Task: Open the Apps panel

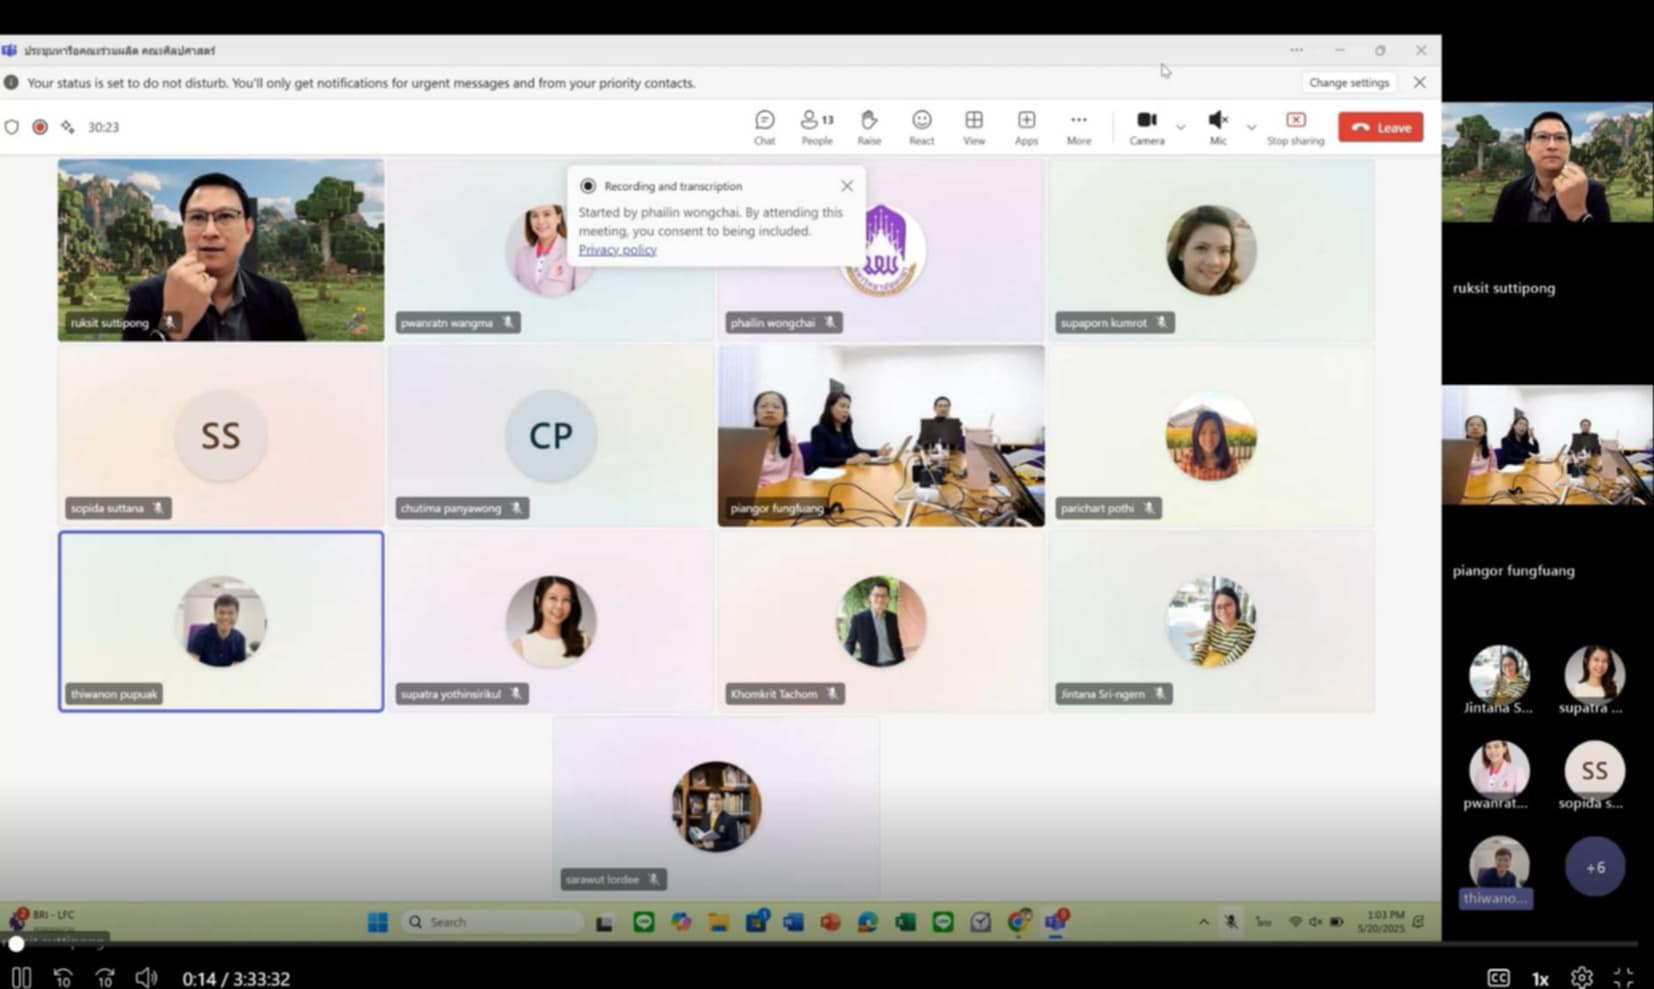Action: (x=1026, y=126)
